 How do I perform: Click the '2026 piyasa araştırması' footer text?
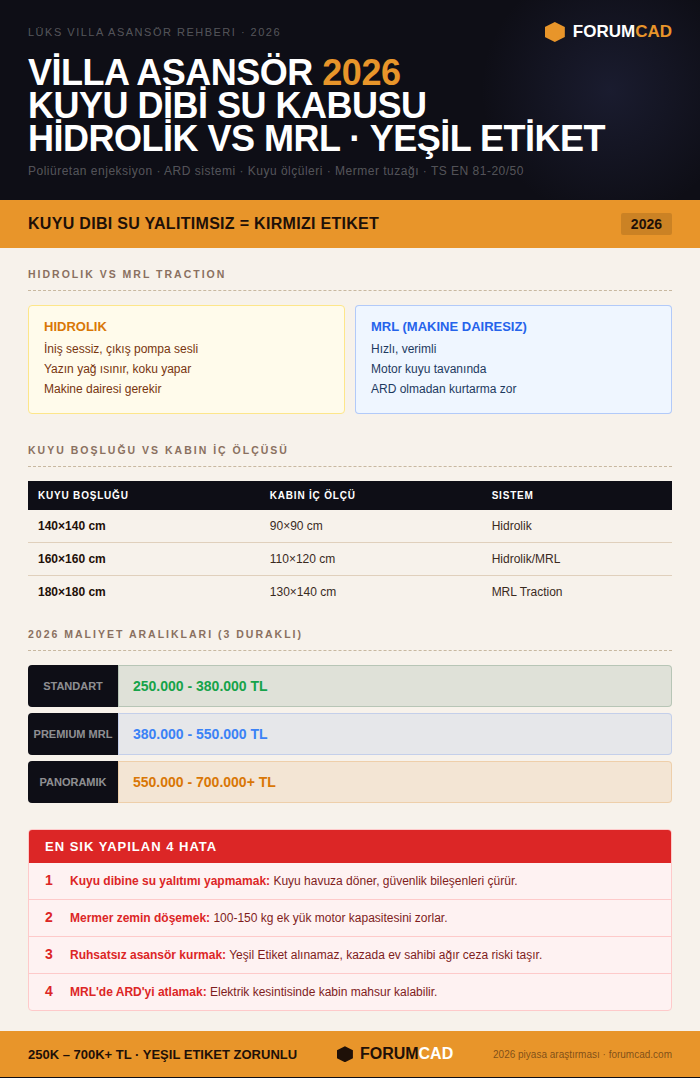(546, 1055)
